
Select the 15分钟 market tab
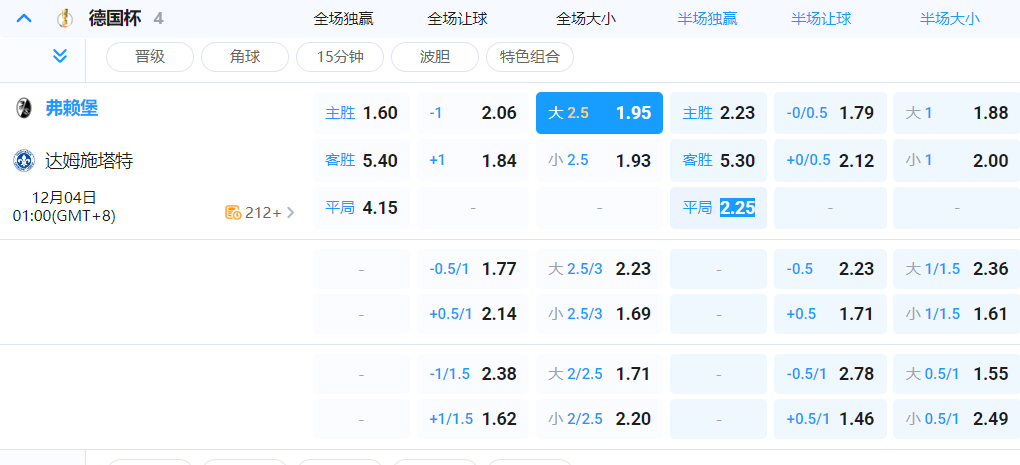(x=340, y=57)
